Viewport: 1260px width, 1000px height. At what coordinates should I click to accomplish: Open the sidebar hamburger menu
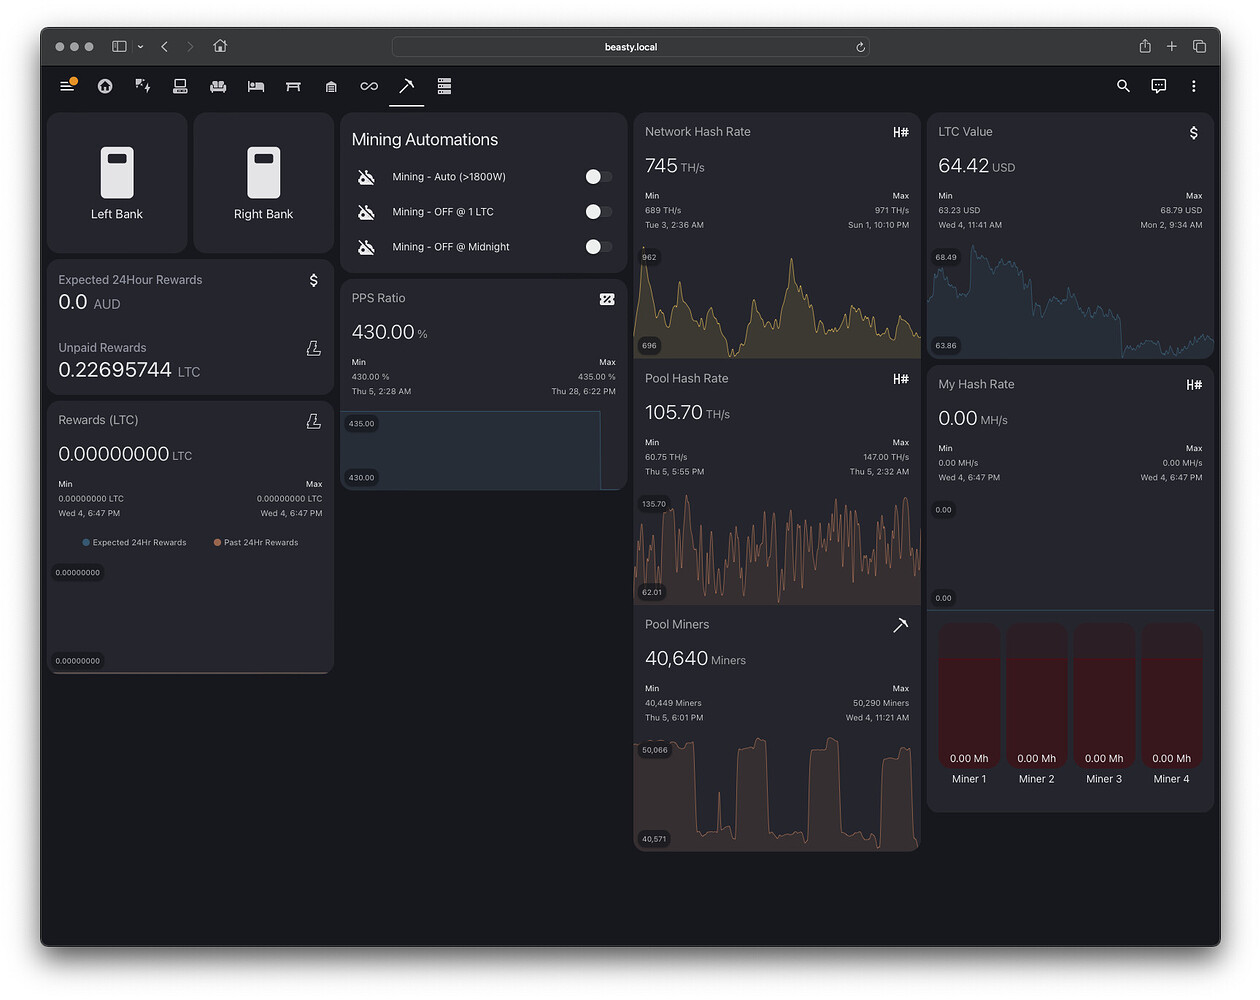tap(67, 86)
